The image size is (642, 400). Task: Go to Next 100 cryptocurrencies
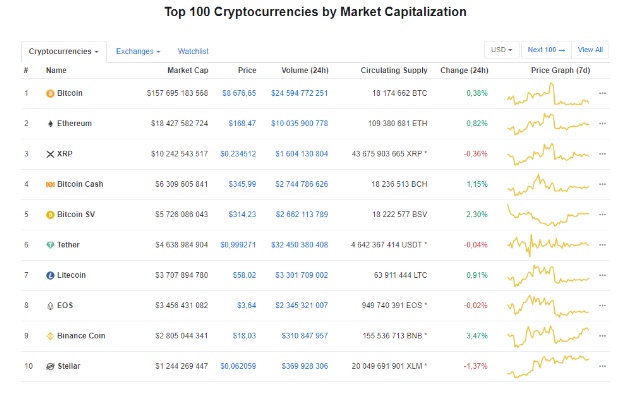tap(546, 50)
